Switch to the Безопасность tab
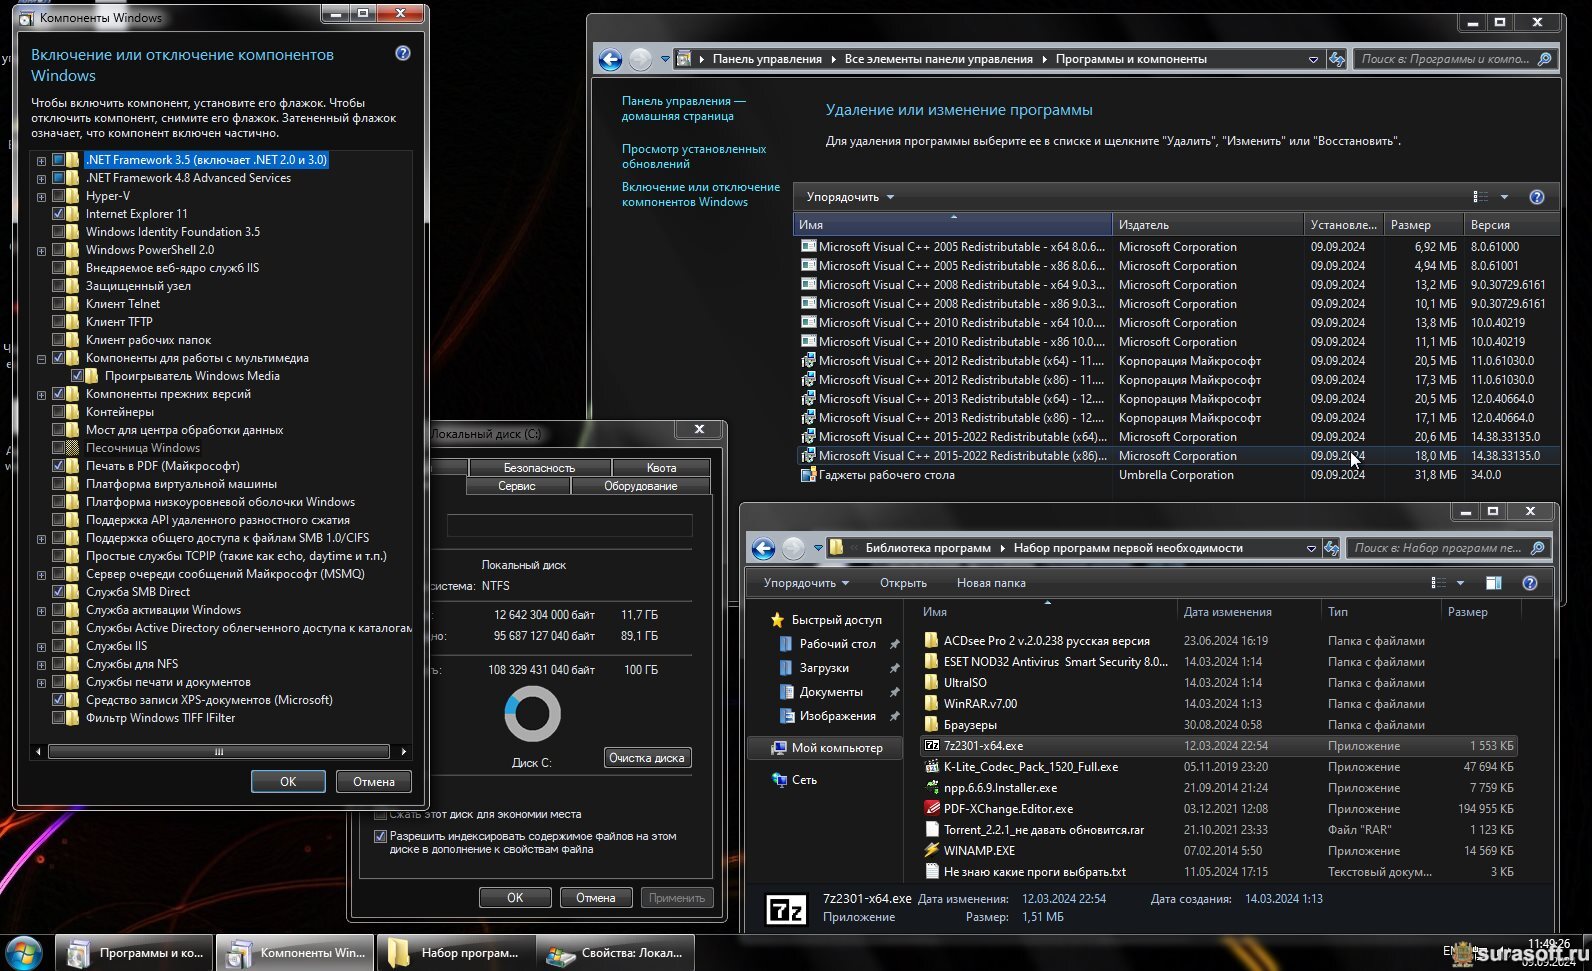 coord(539,468)
